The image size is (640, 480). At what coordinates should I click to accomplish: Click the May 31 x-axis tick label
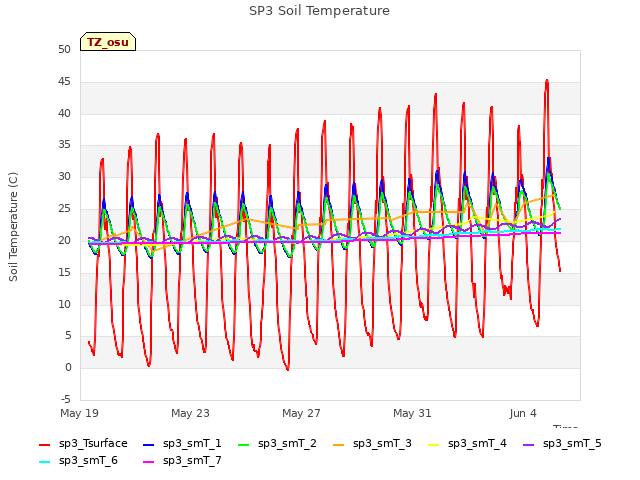pyautogui.click(x=412, y=413)
